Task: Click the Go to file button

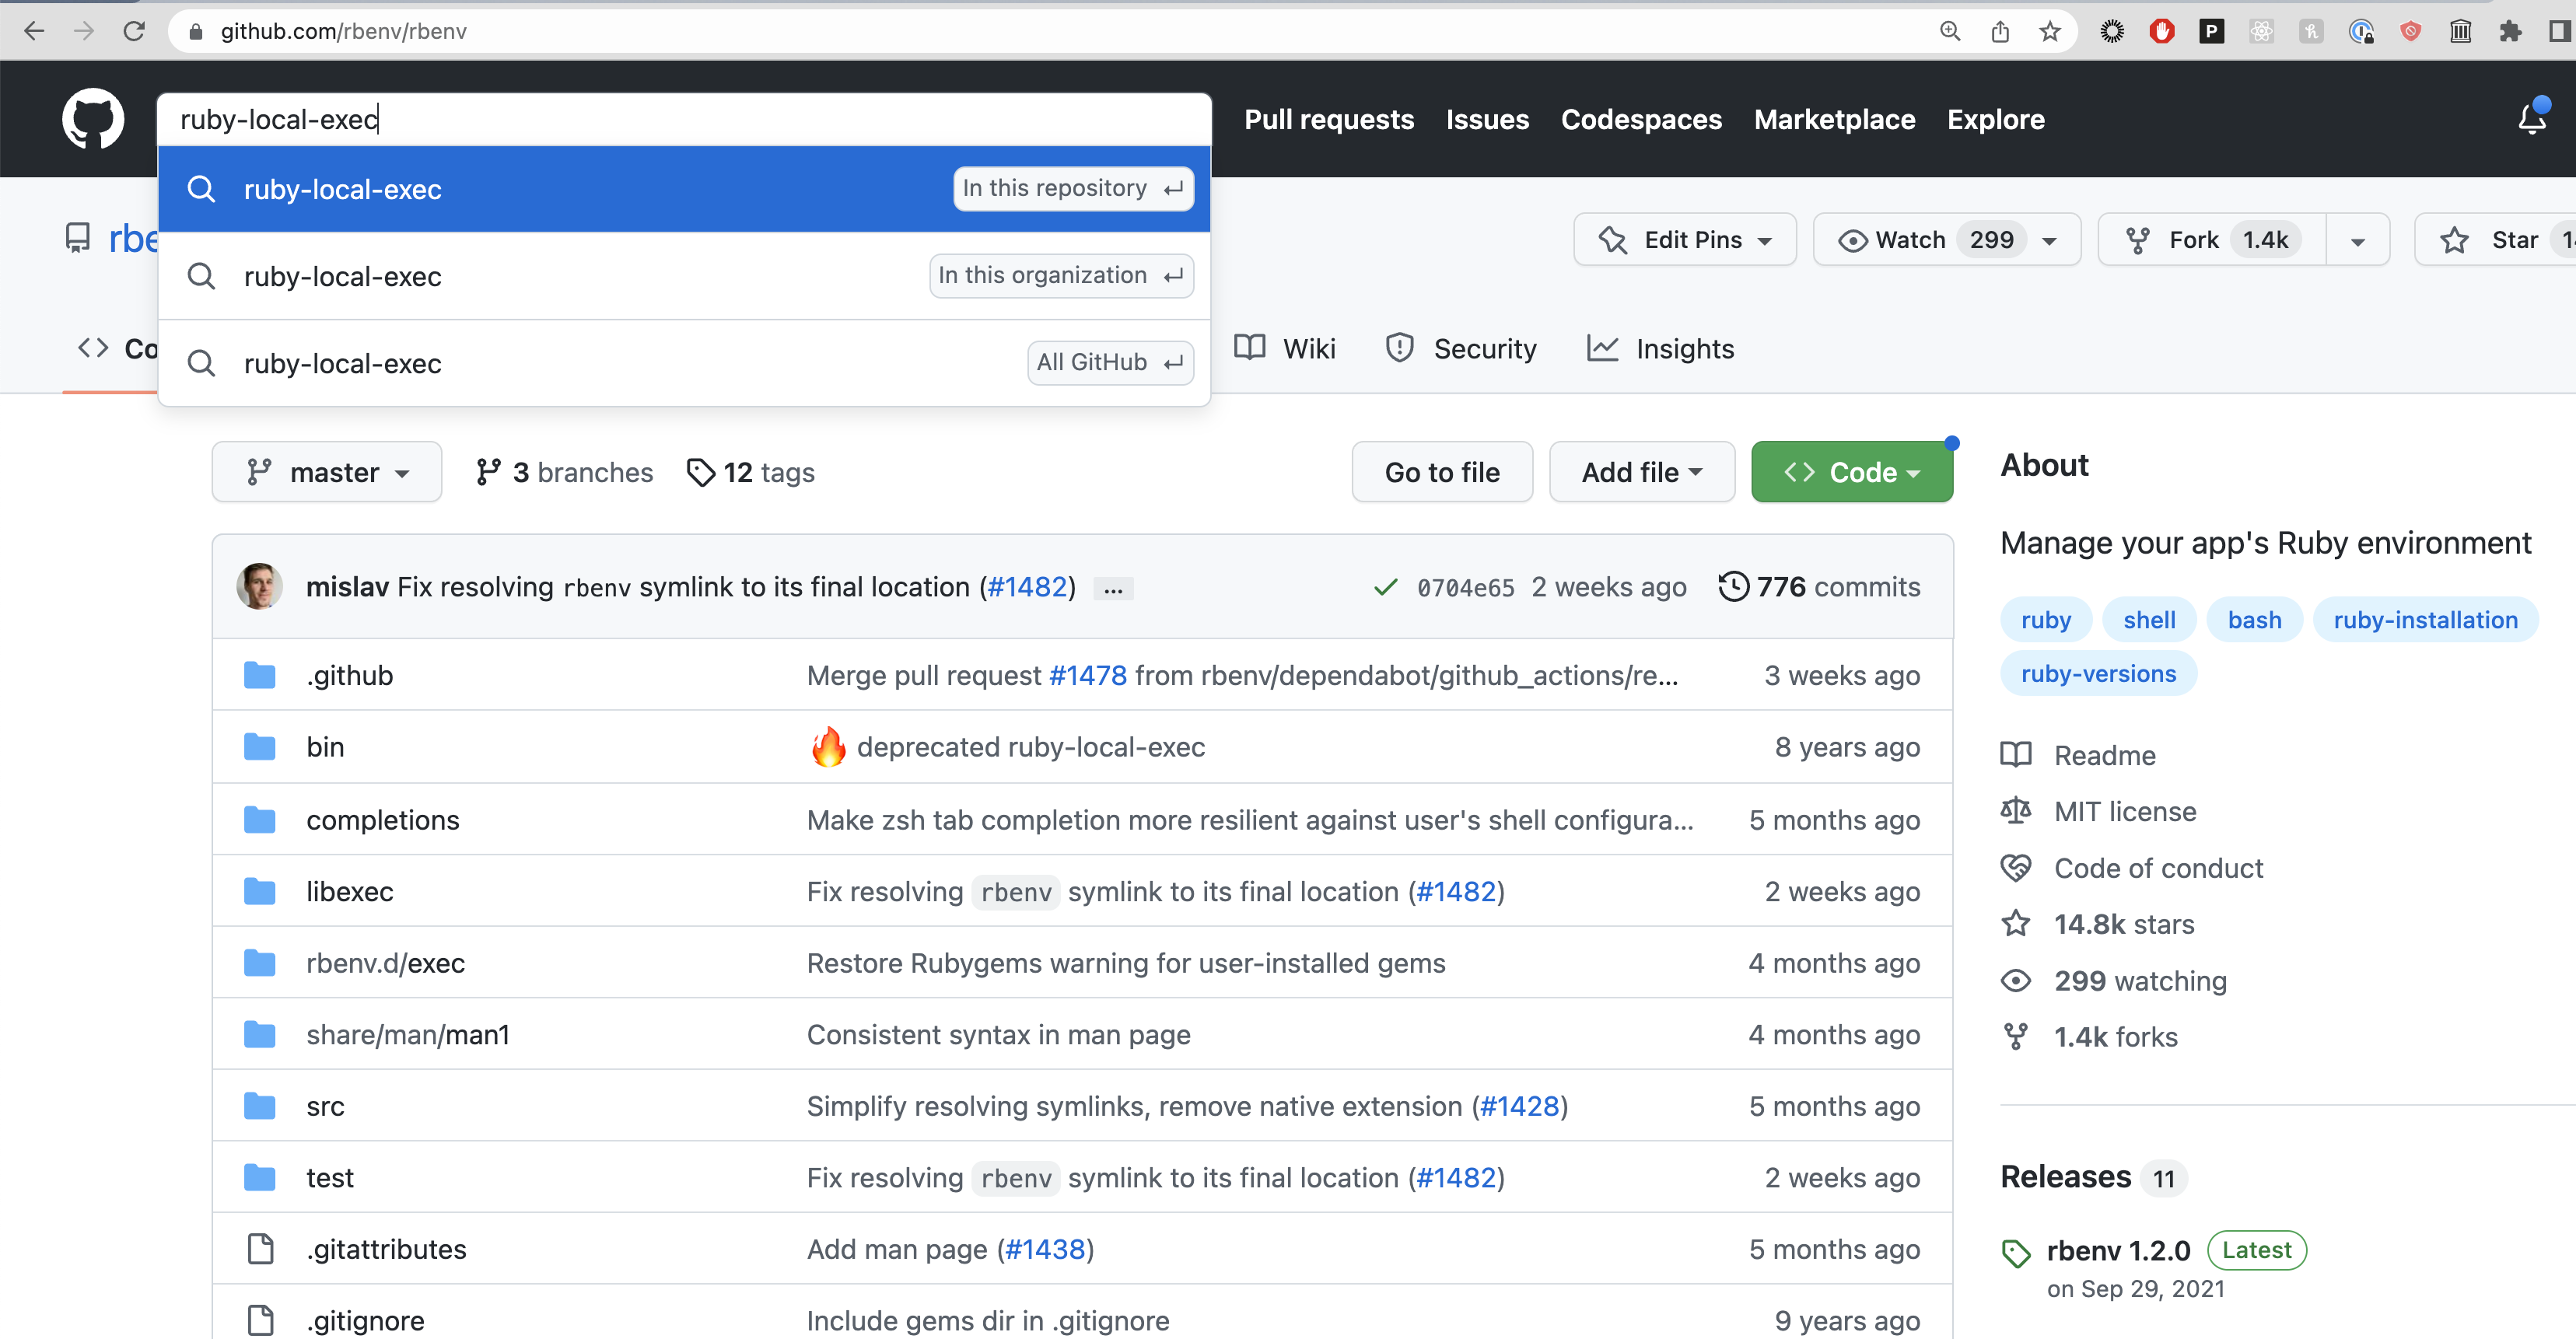Action: pos(1442,472)
